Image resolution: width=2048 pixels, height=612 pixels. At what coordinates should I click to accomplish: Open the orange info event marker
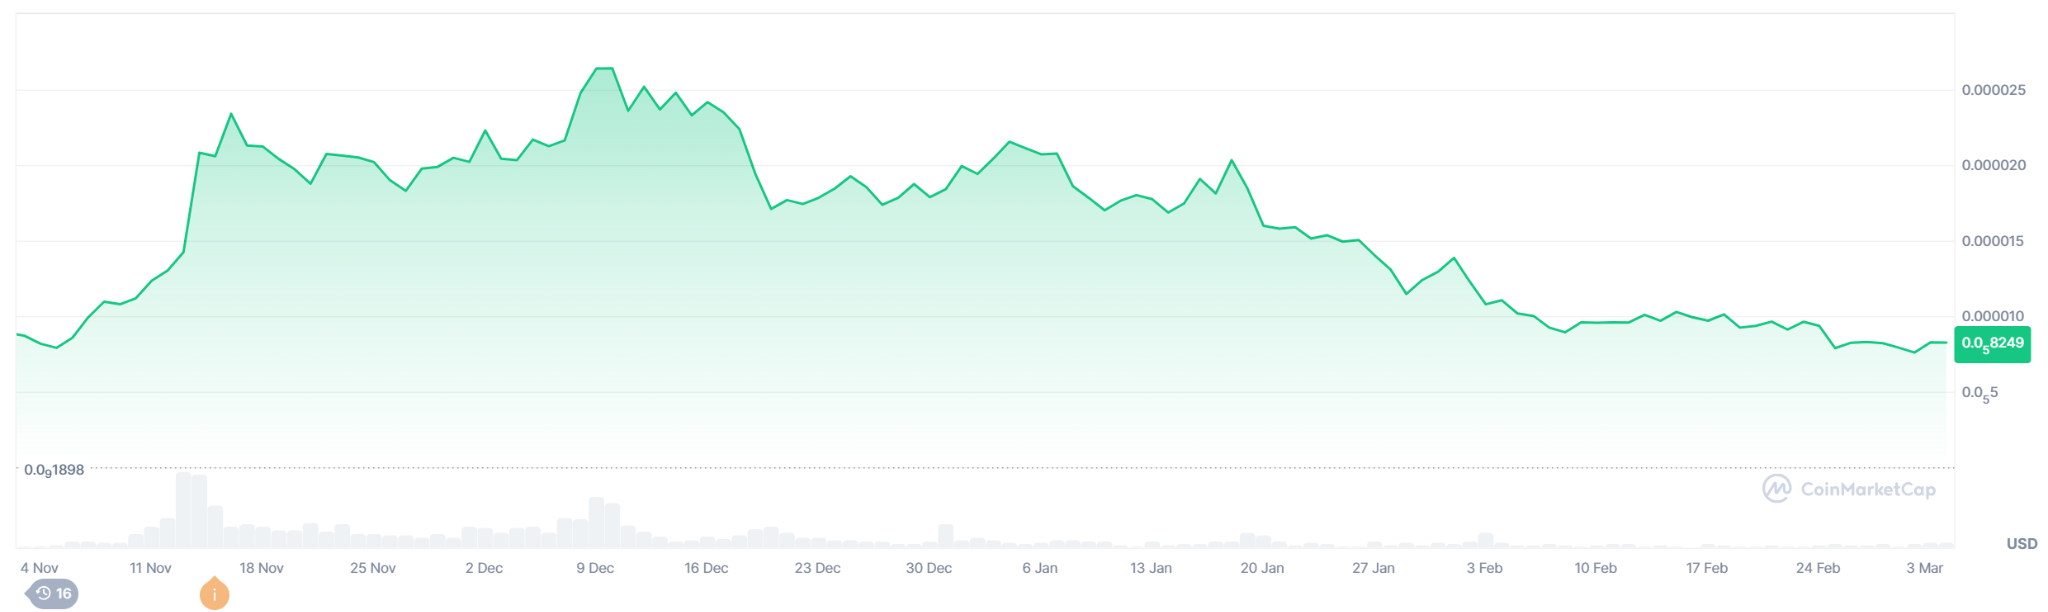coord(214,594)
